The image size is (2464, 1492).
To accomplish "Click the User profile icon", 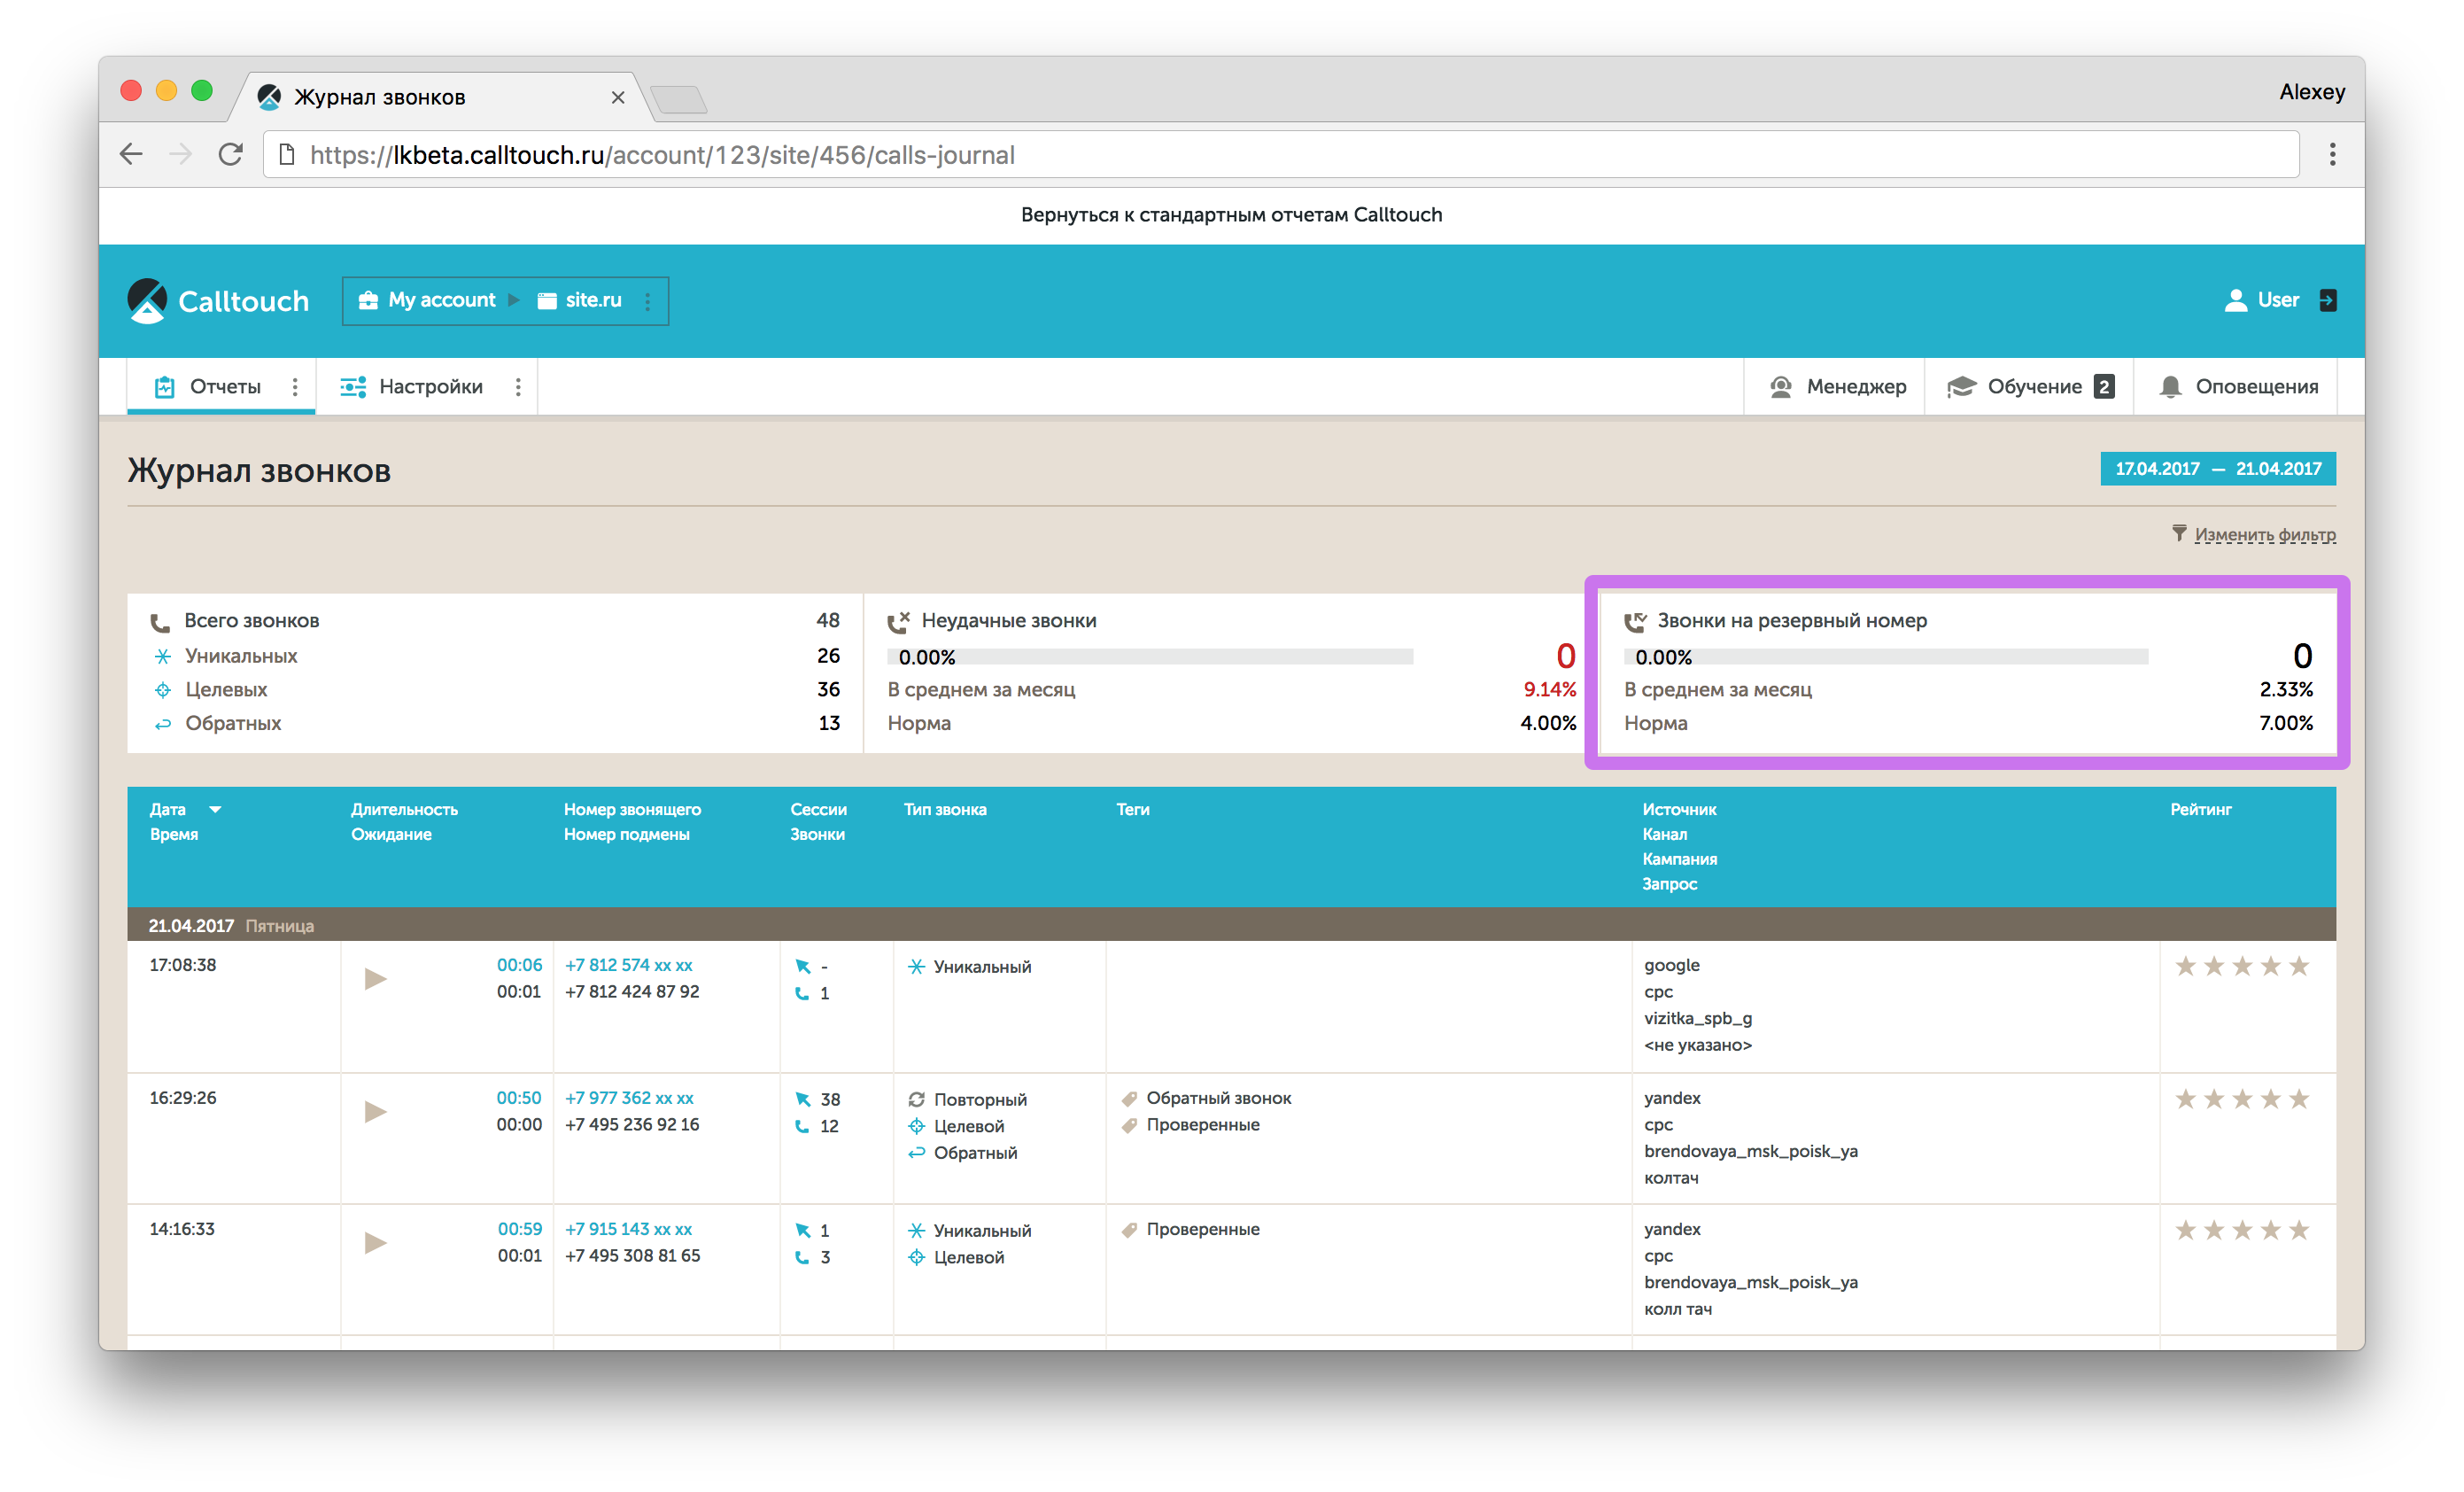I will click(x=2235, y=300).
